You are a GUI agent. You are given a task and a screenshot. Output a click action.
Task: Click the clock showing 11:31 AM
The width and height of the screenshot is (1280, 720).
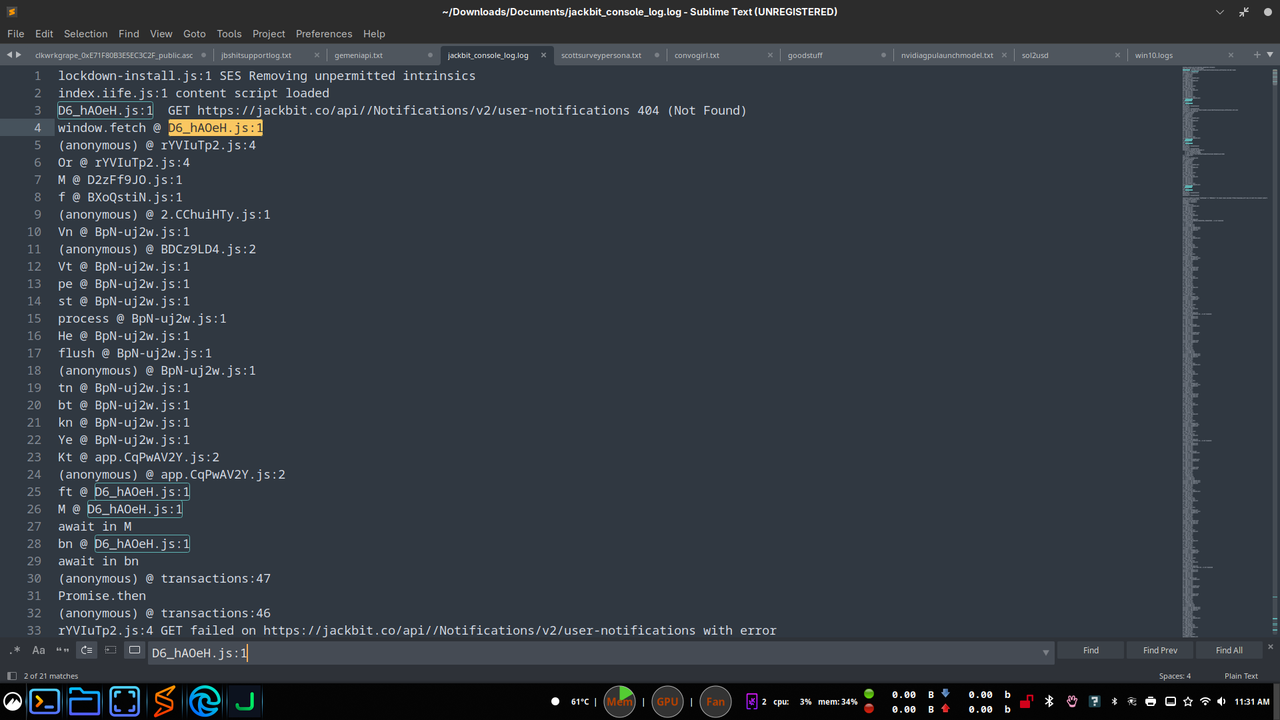[x=1252, y=702]
